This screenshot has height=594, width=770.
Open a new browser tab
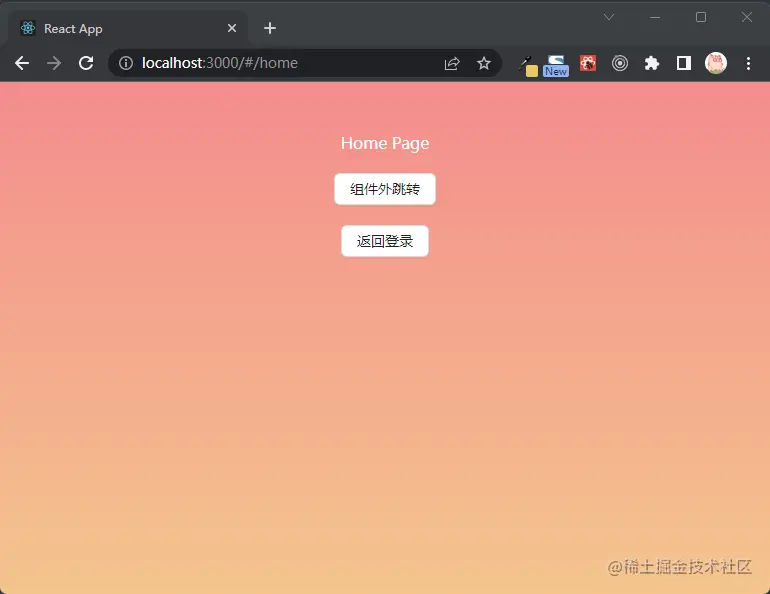point(270,28)
